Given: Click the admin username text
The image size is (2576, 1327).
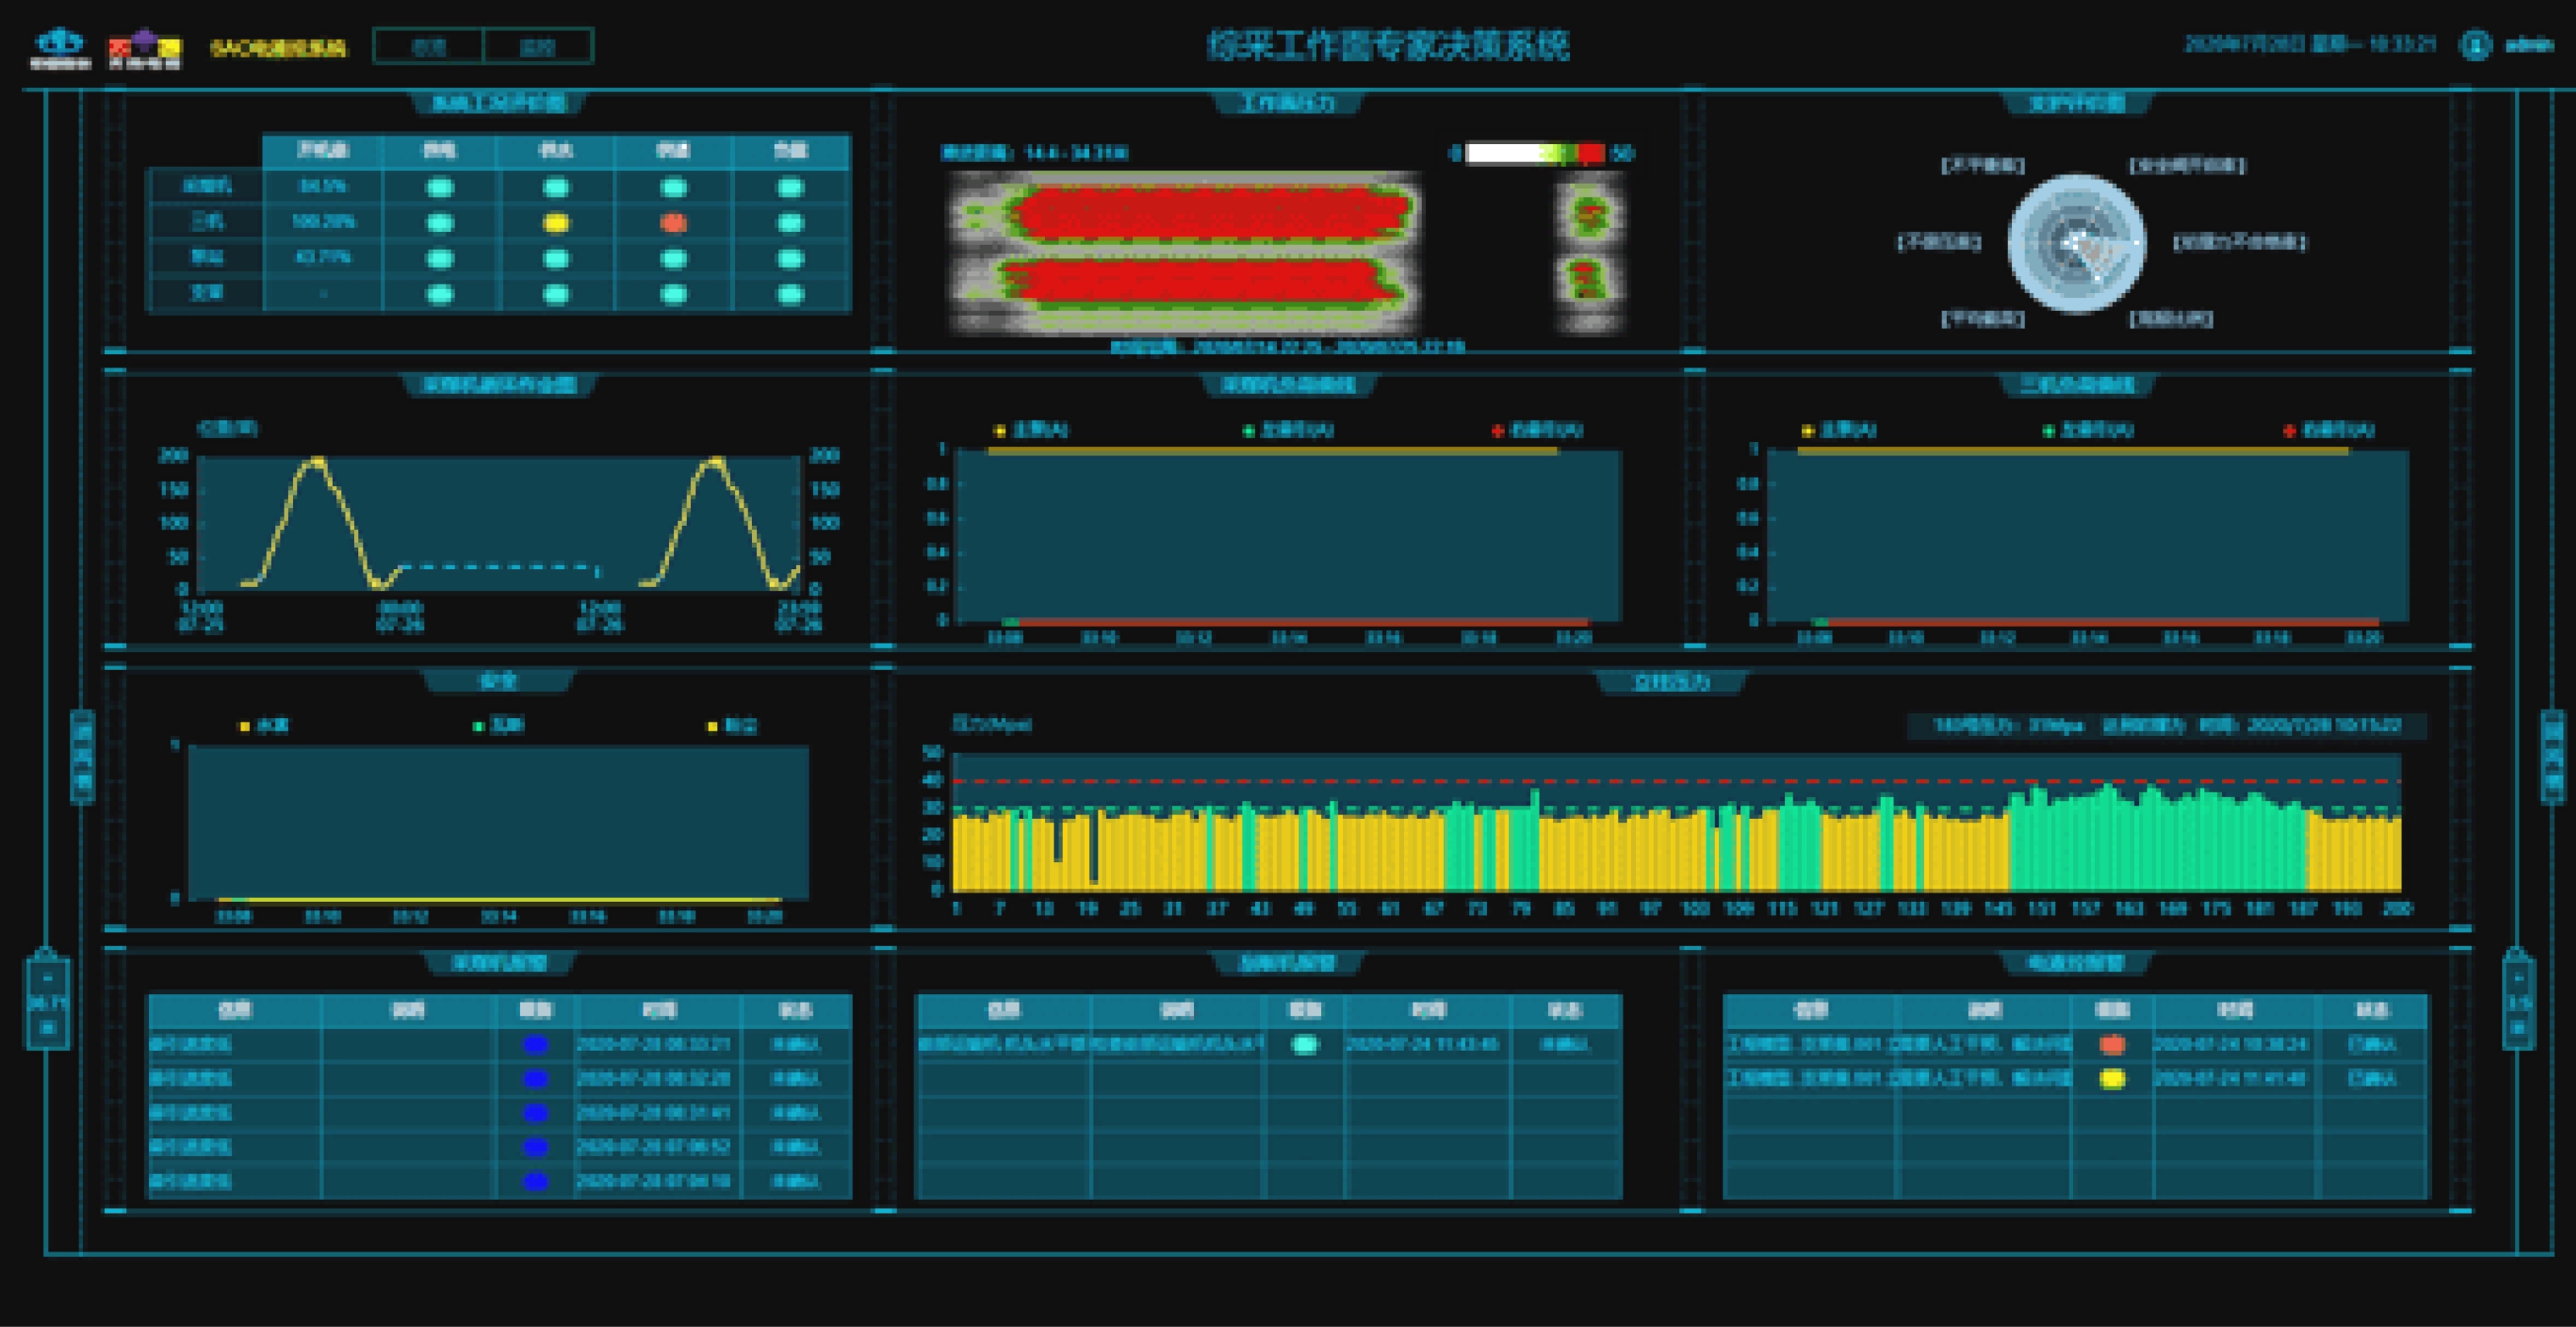Looking at the screenshot, I should pyautogui.click(x=2529, y=45).
